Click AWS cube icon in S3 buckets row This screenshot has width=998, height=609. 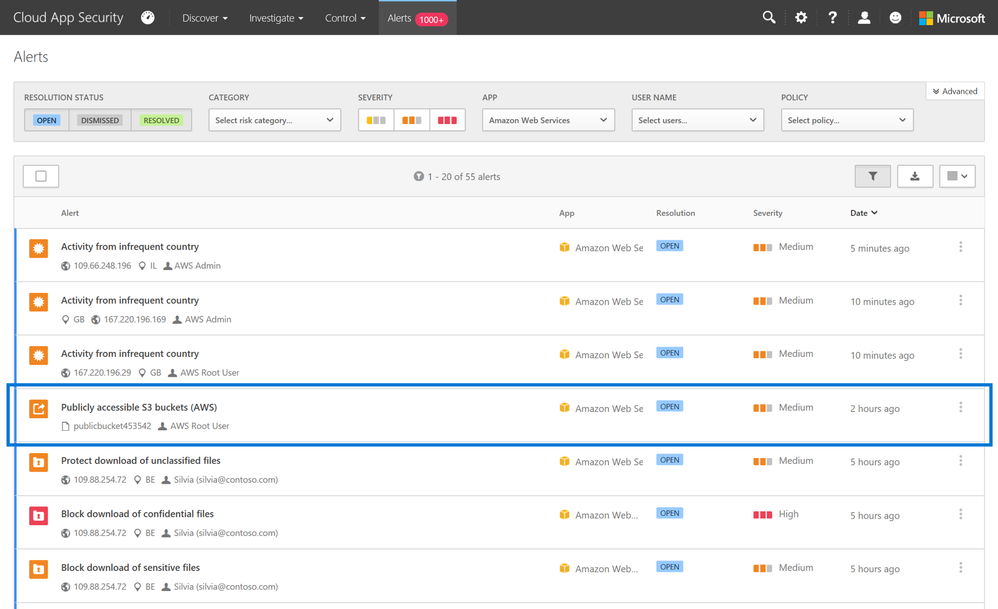(x=565, y=407)
